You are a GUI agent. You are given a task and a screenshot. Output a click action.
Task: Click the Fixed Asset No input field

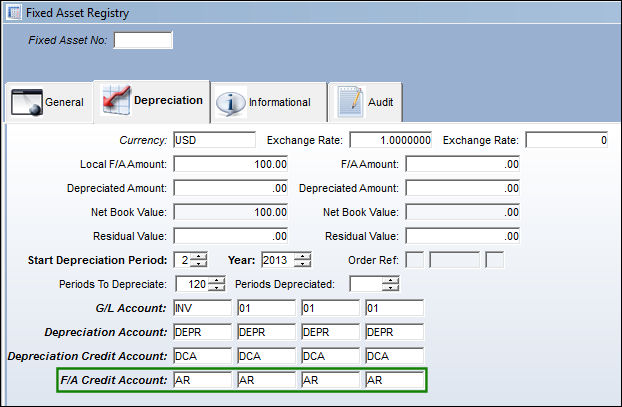click(143, 40)
